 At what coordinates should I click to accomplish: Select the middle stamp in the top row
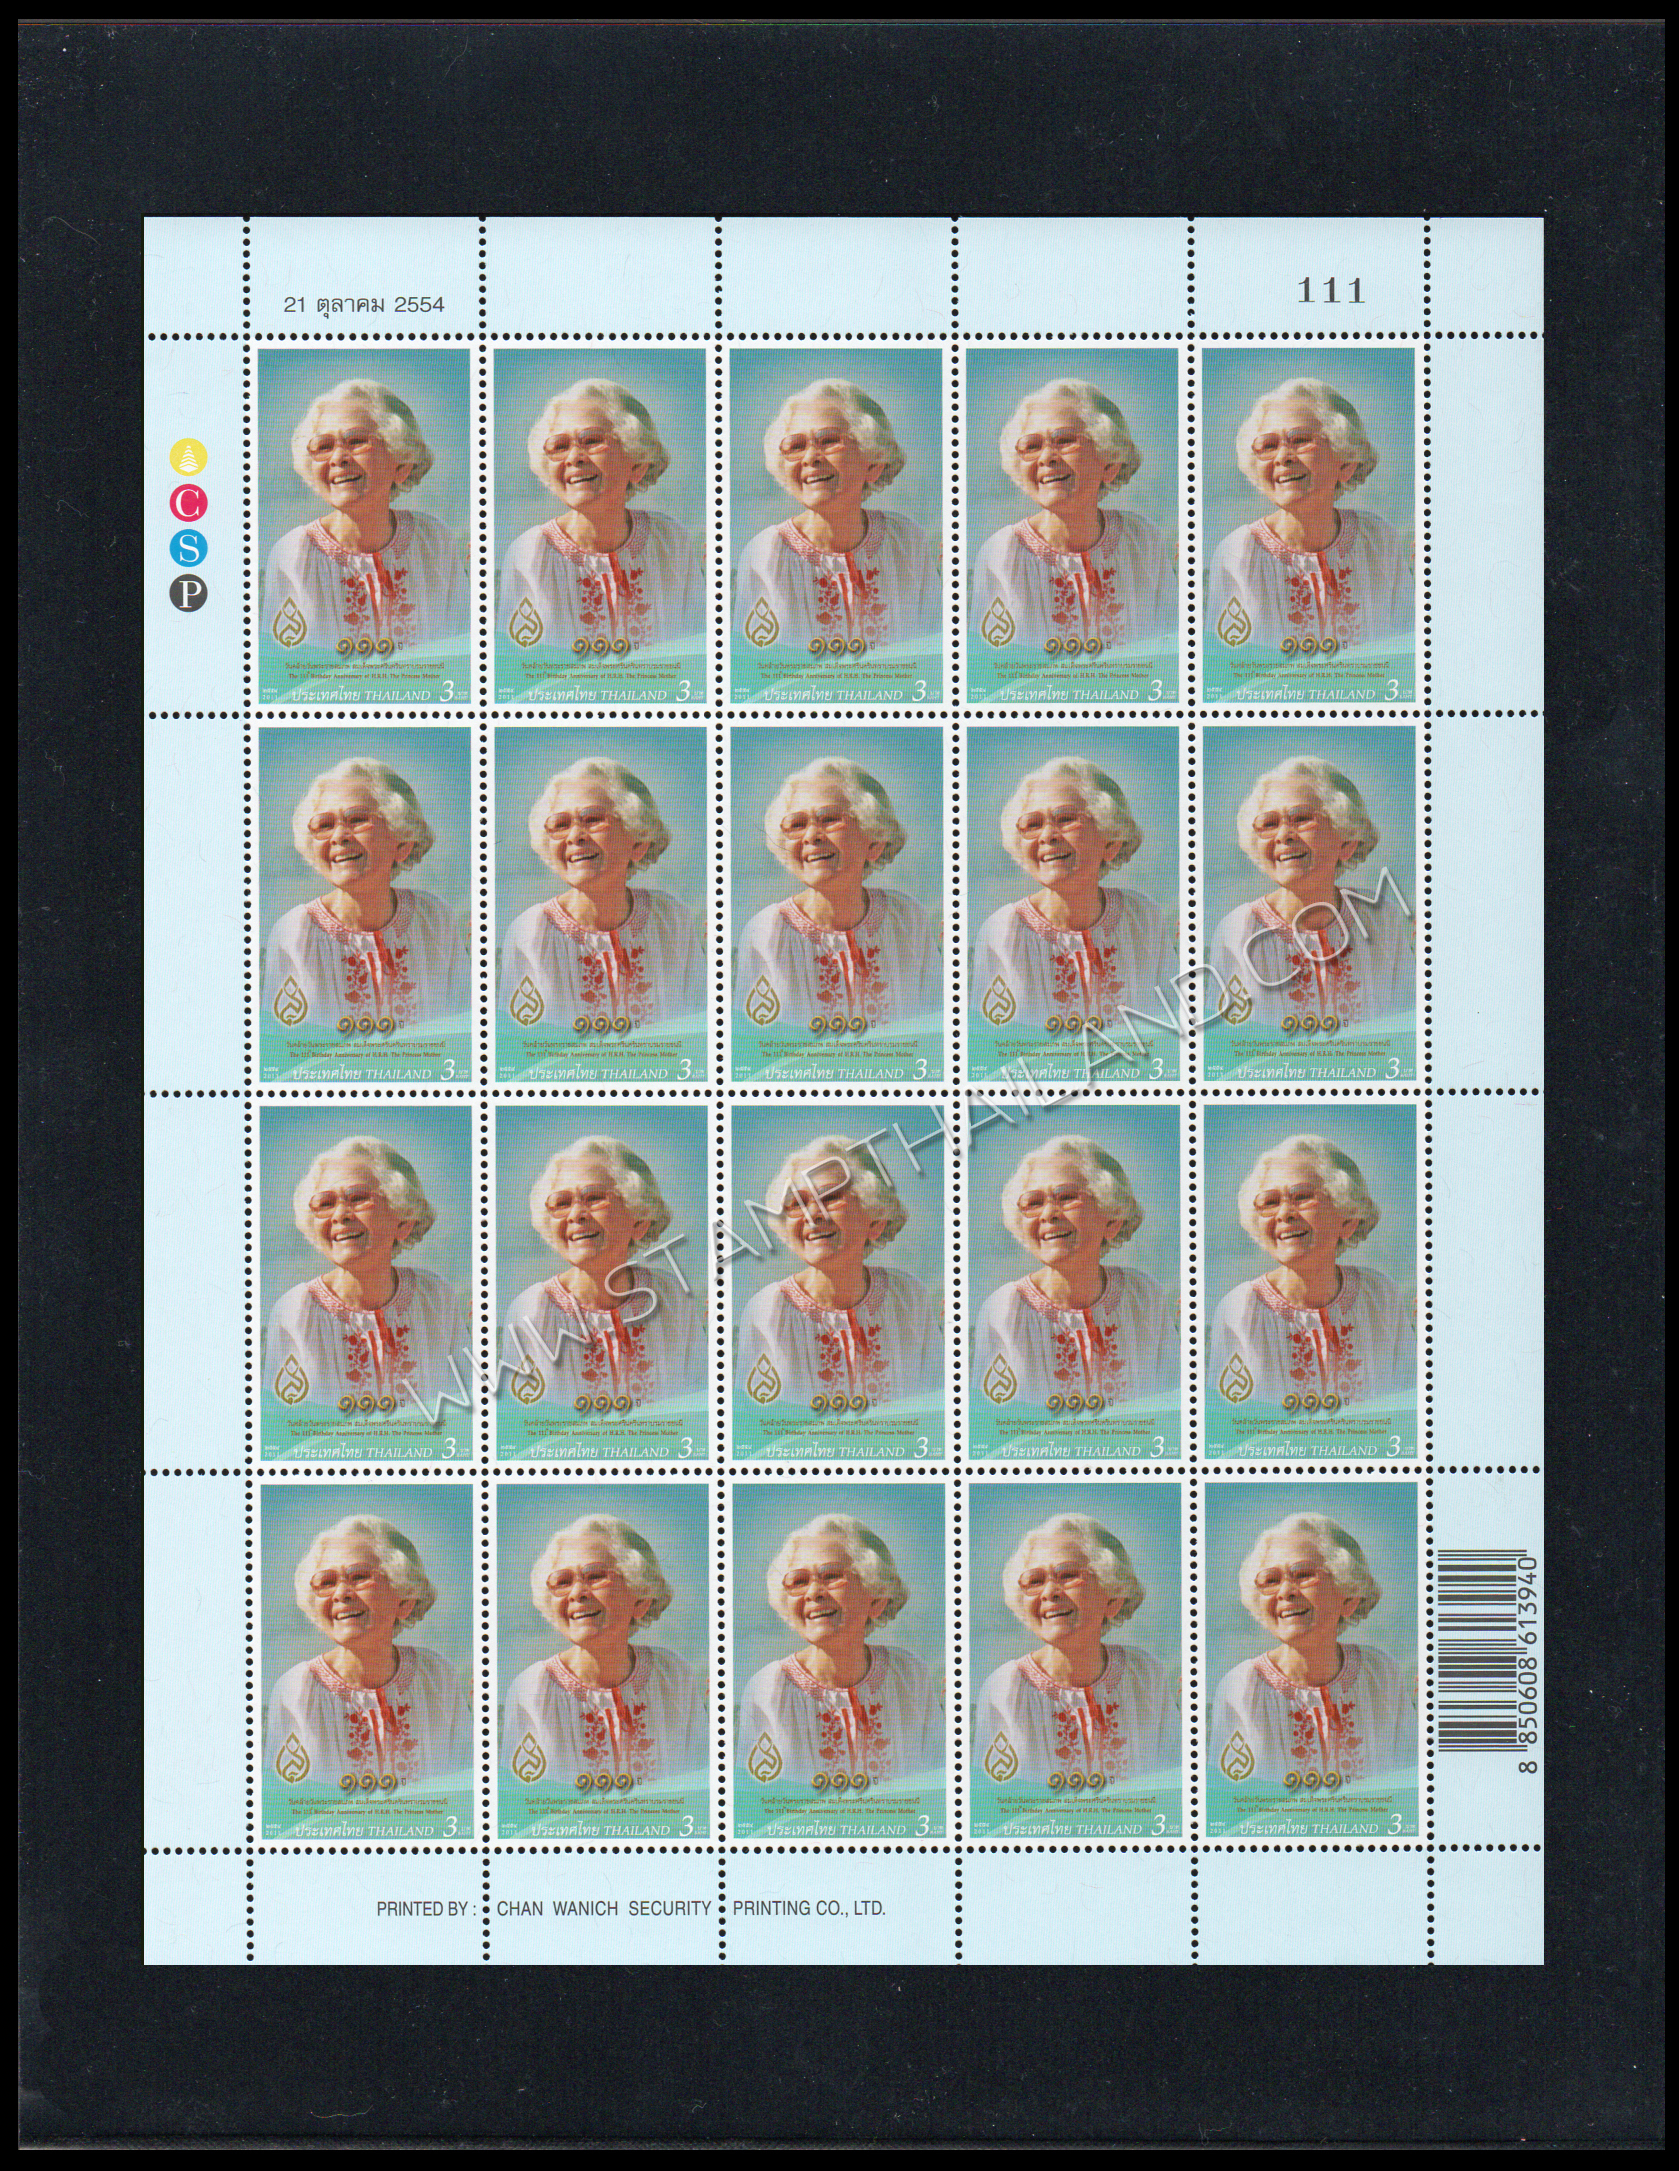[x=837, y=527]
